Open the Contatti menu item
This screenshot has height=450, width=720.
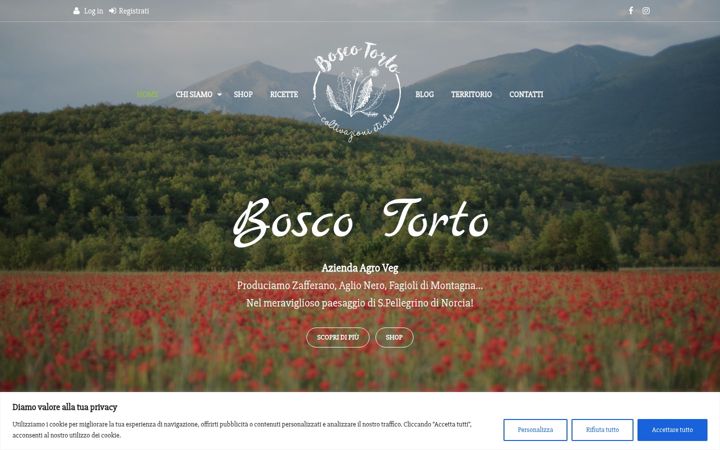pos(526,94)
